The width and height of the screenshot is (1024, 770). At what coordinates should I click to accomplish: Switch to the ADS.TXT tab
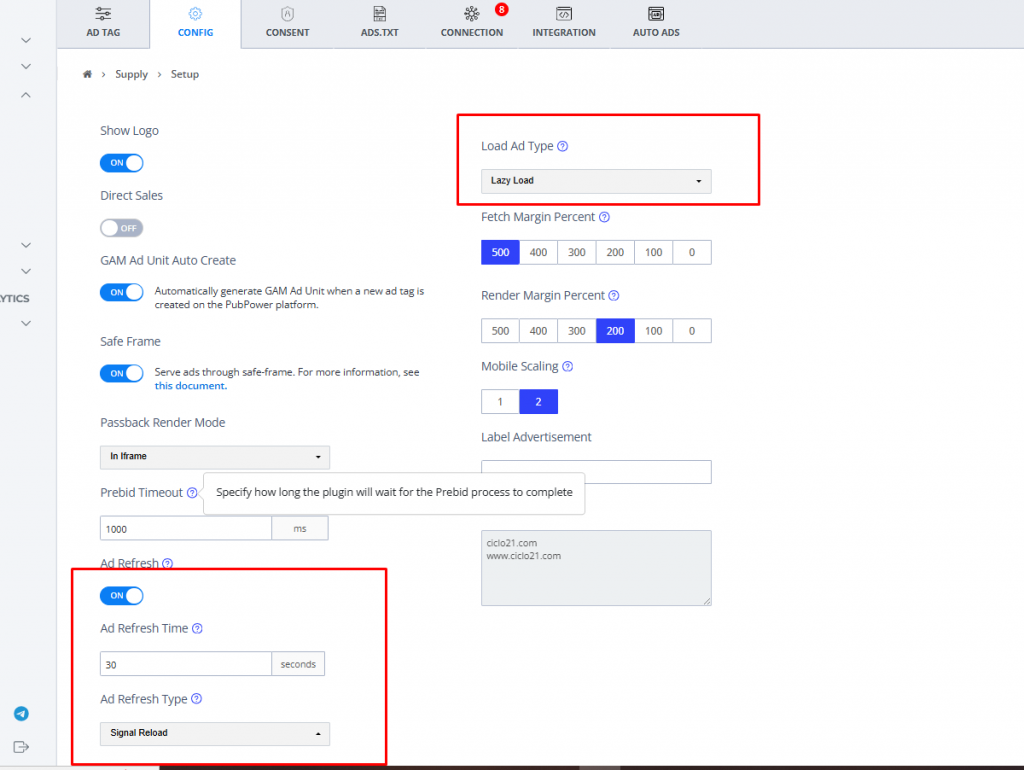tap(379, 22)
